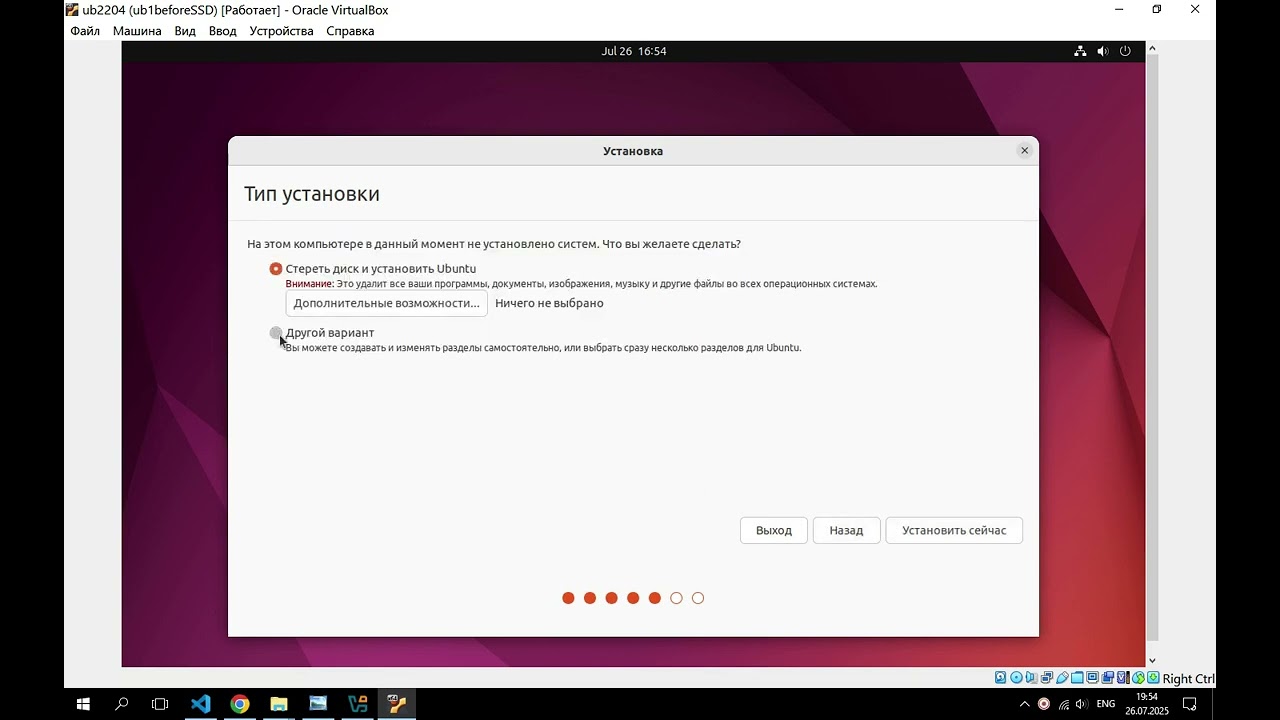This screenshot has height=720, width=1280.
Task: Click VirtualBox audio status icon
Action: 1031,678
